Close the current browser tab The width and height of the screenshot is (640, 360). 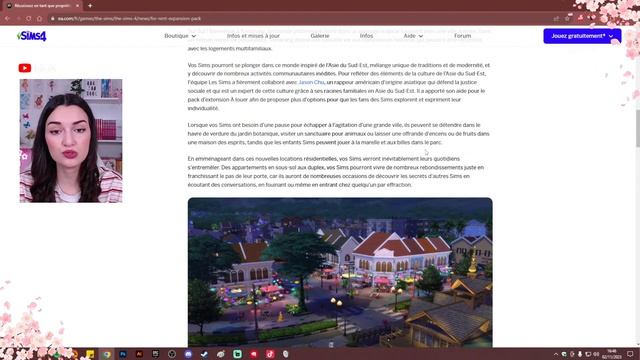(77, 6)
